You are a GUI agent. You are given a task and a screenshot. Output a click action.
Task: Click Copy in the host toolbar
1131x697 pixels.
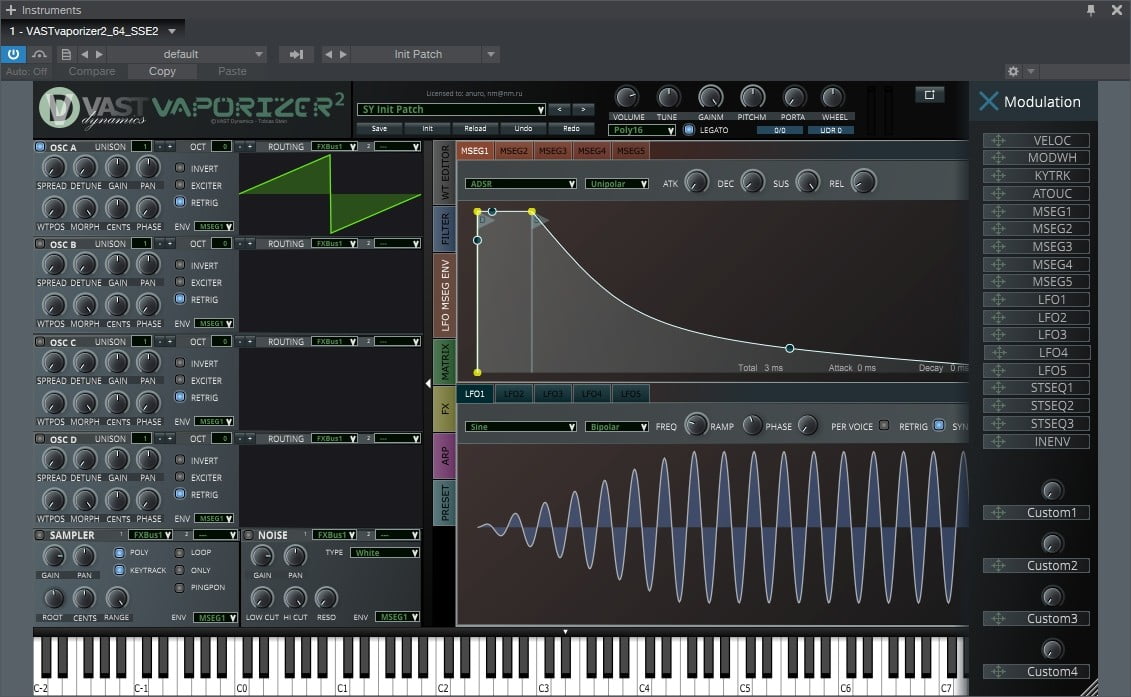pyautogui.click(x=162, y=71)
